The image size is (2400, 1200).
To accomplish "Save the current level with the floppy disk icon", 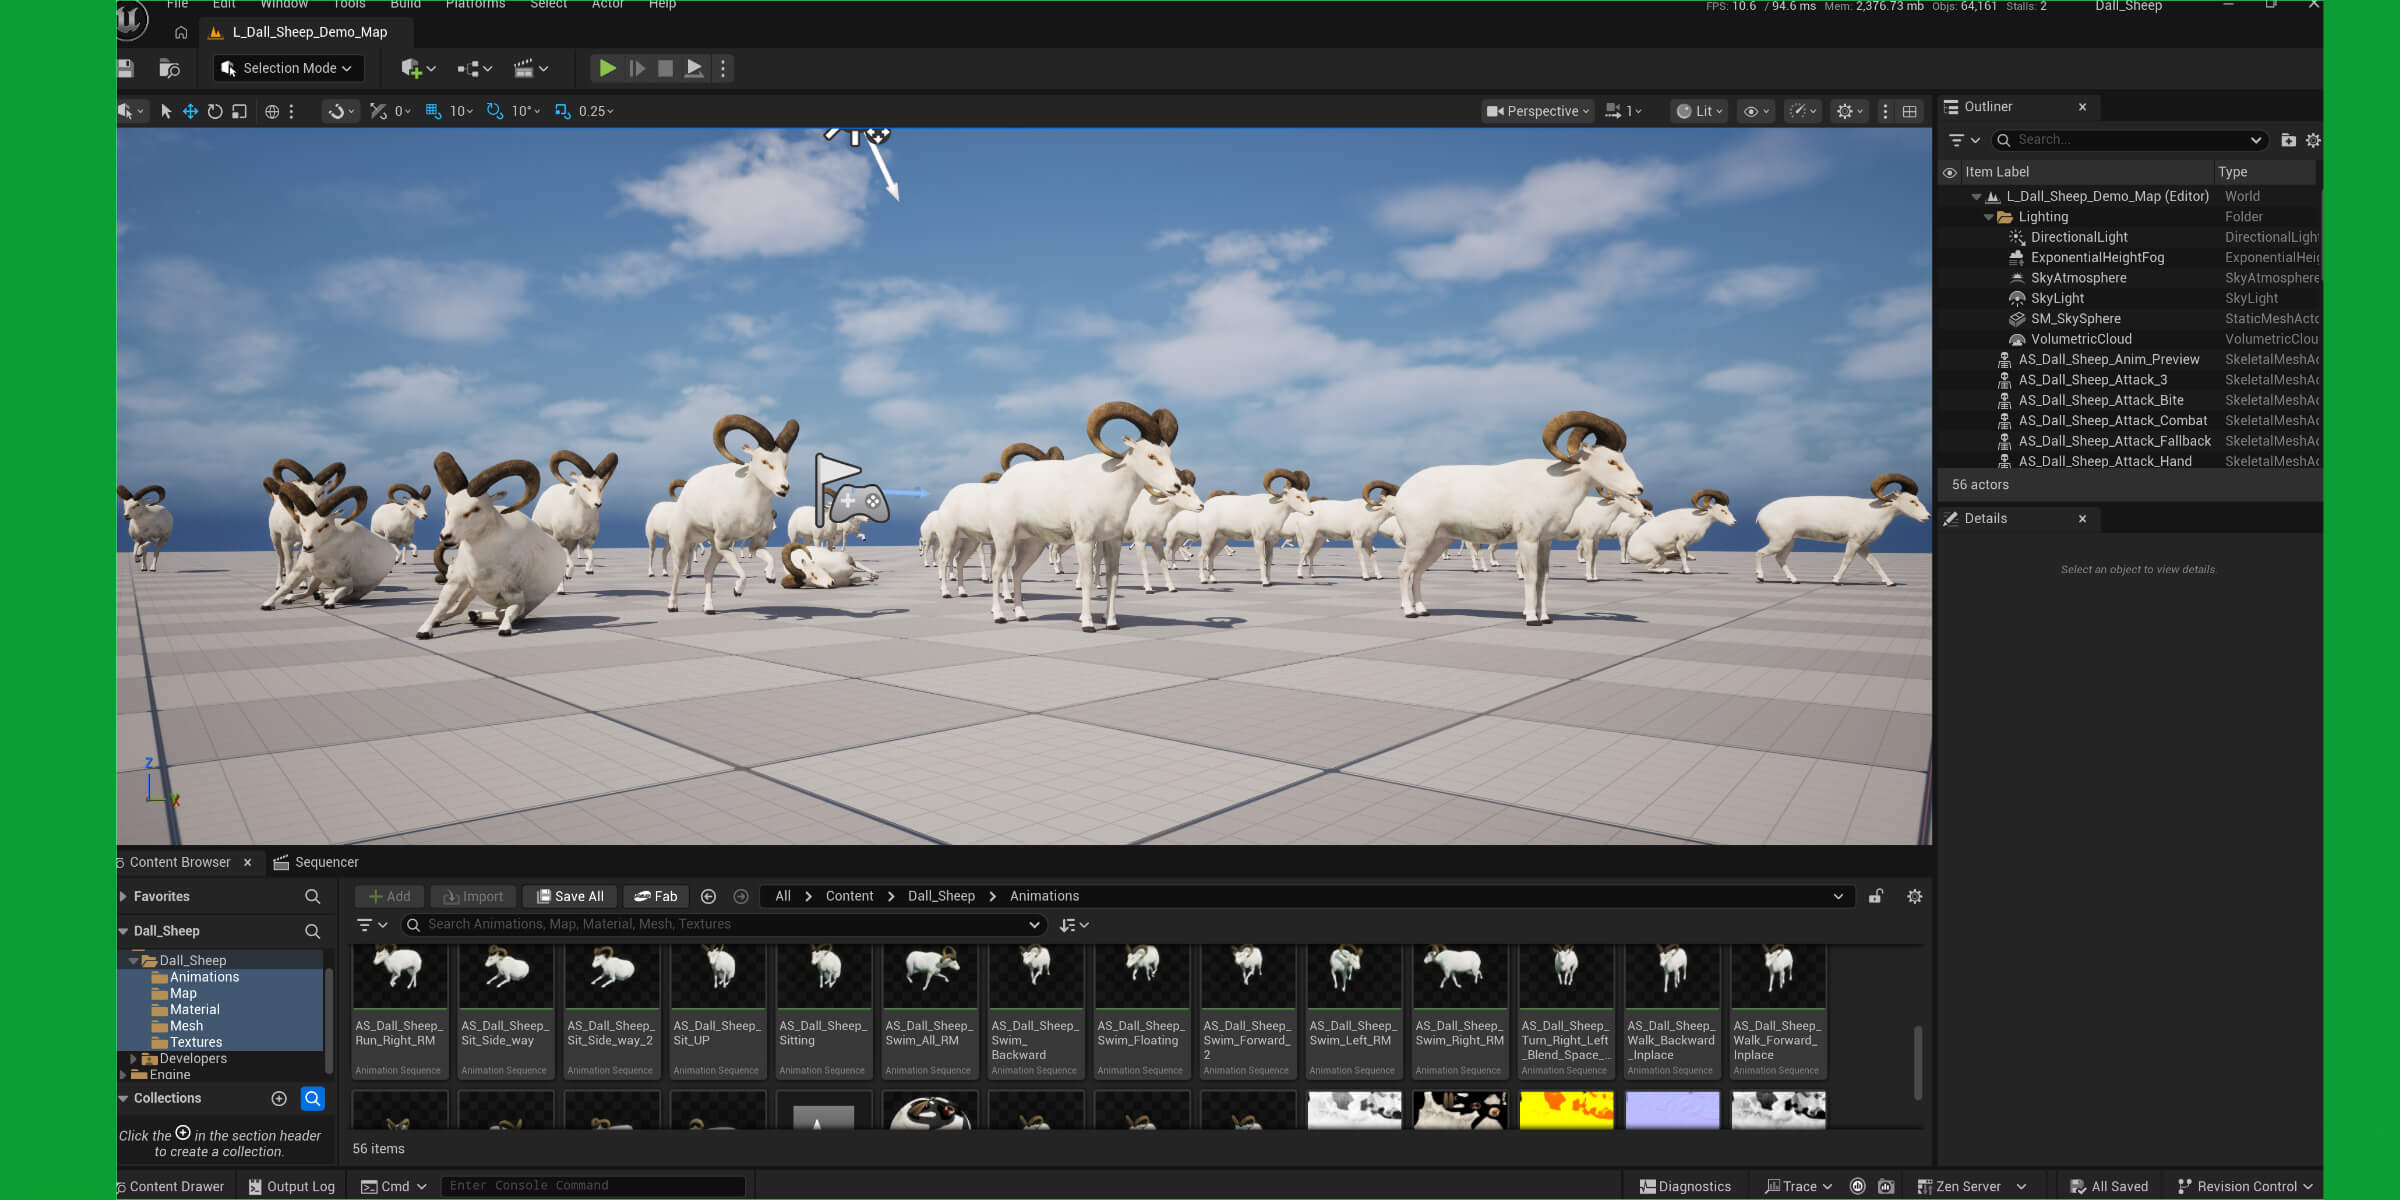I will coord(126,68).
